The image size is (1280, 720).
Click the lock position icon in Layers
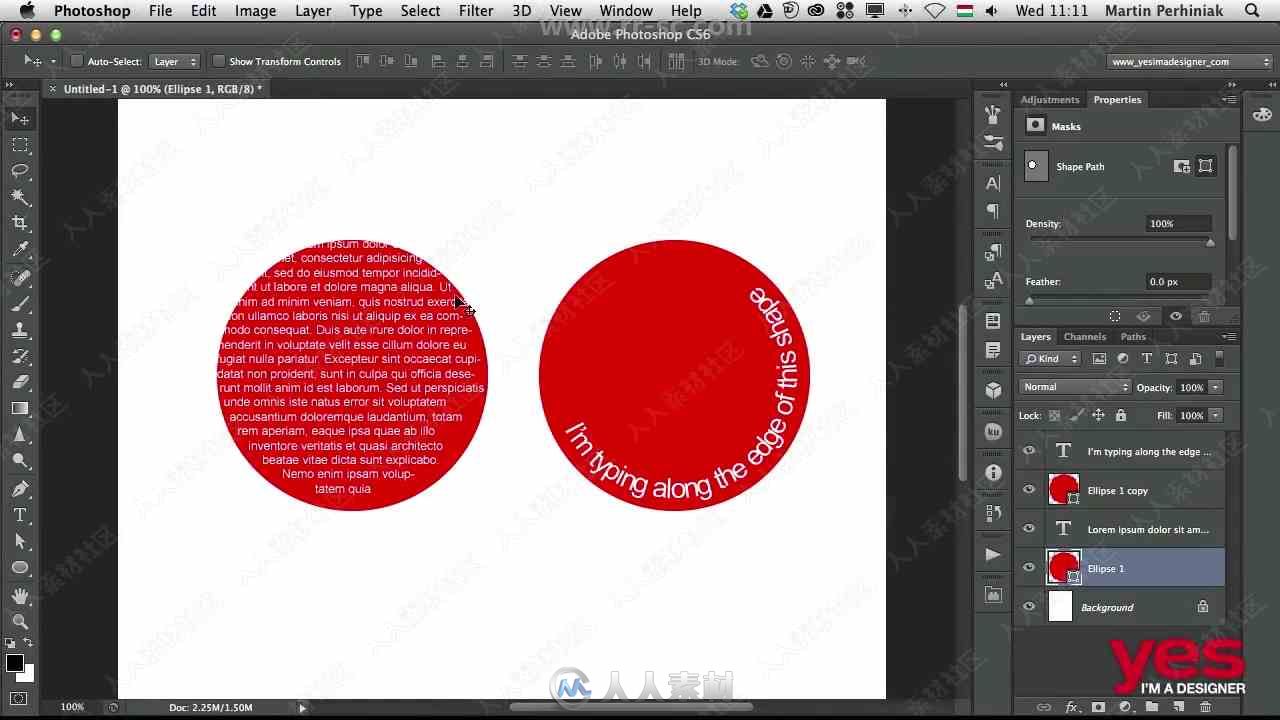[1098, 415]
